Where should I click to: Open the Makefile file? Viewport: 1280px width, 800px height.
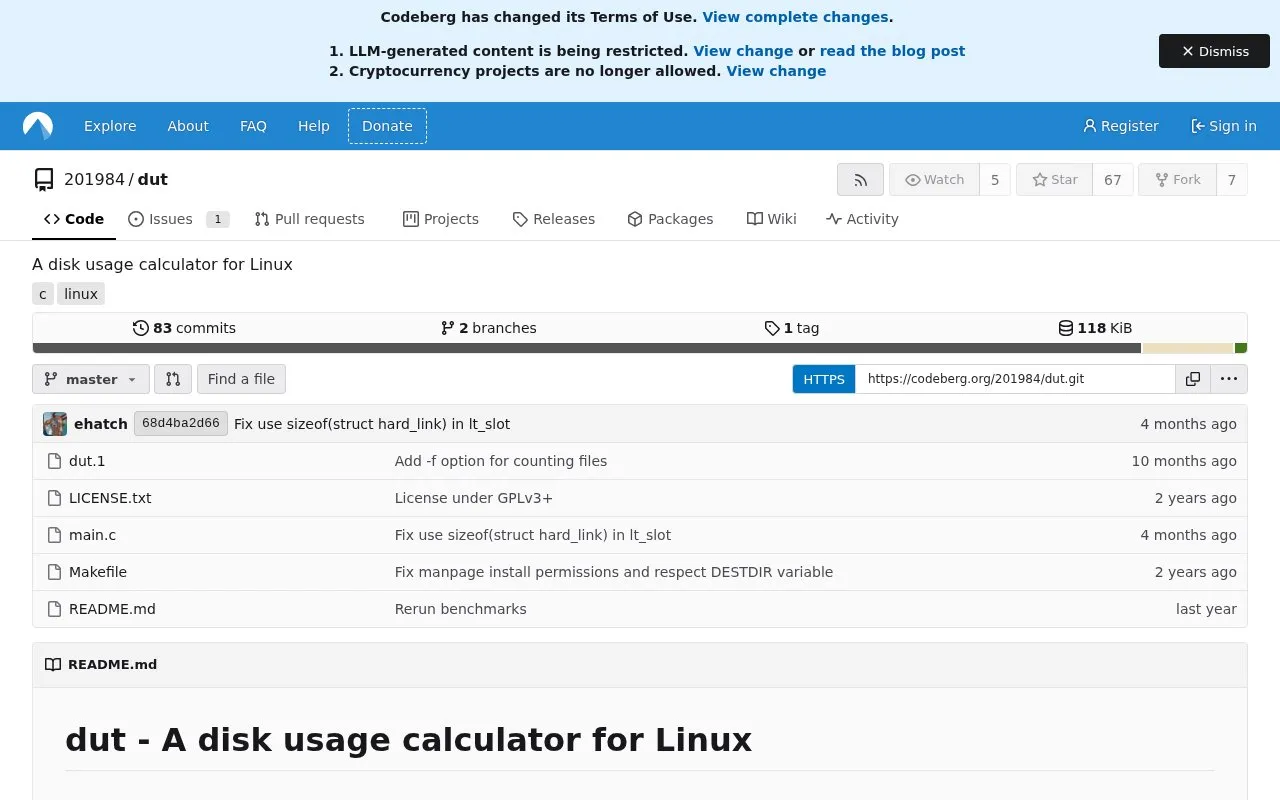click(x=98, y=572)
